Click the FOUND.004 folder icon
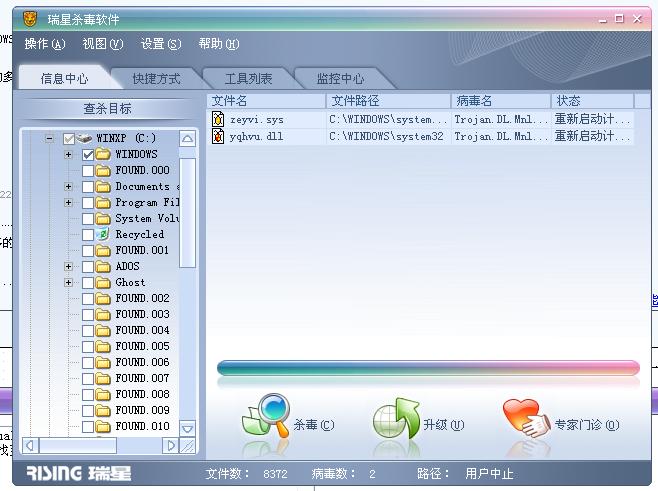658x491 pixels. [x=102, y=330]
